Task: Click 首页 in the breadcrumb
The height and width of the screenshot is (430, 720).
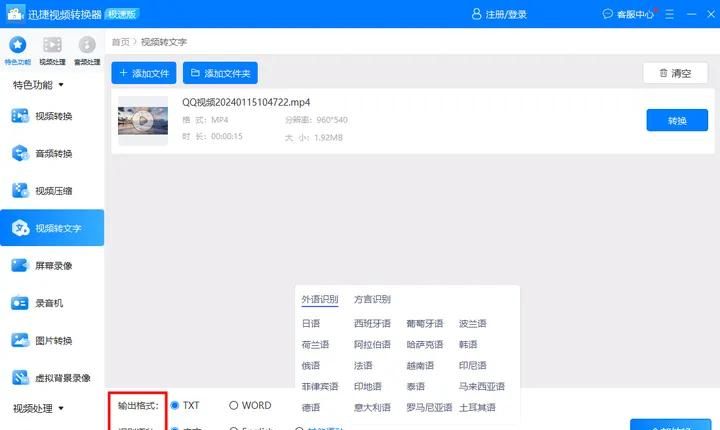Action: coord(121,42)
